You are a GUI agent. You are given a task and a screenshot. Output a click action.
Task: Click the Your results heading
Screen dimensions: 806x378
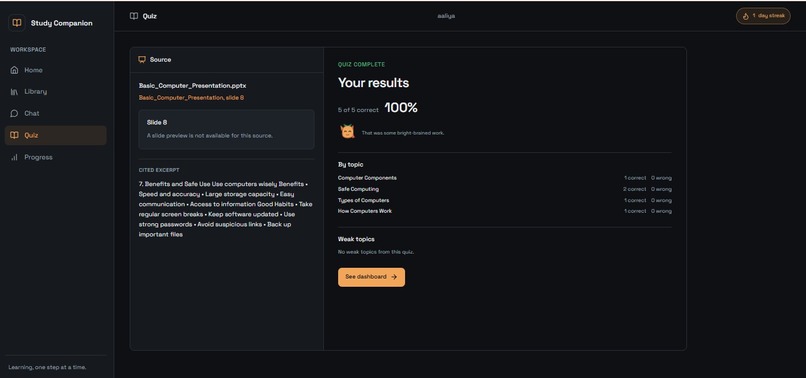point(374,83)
